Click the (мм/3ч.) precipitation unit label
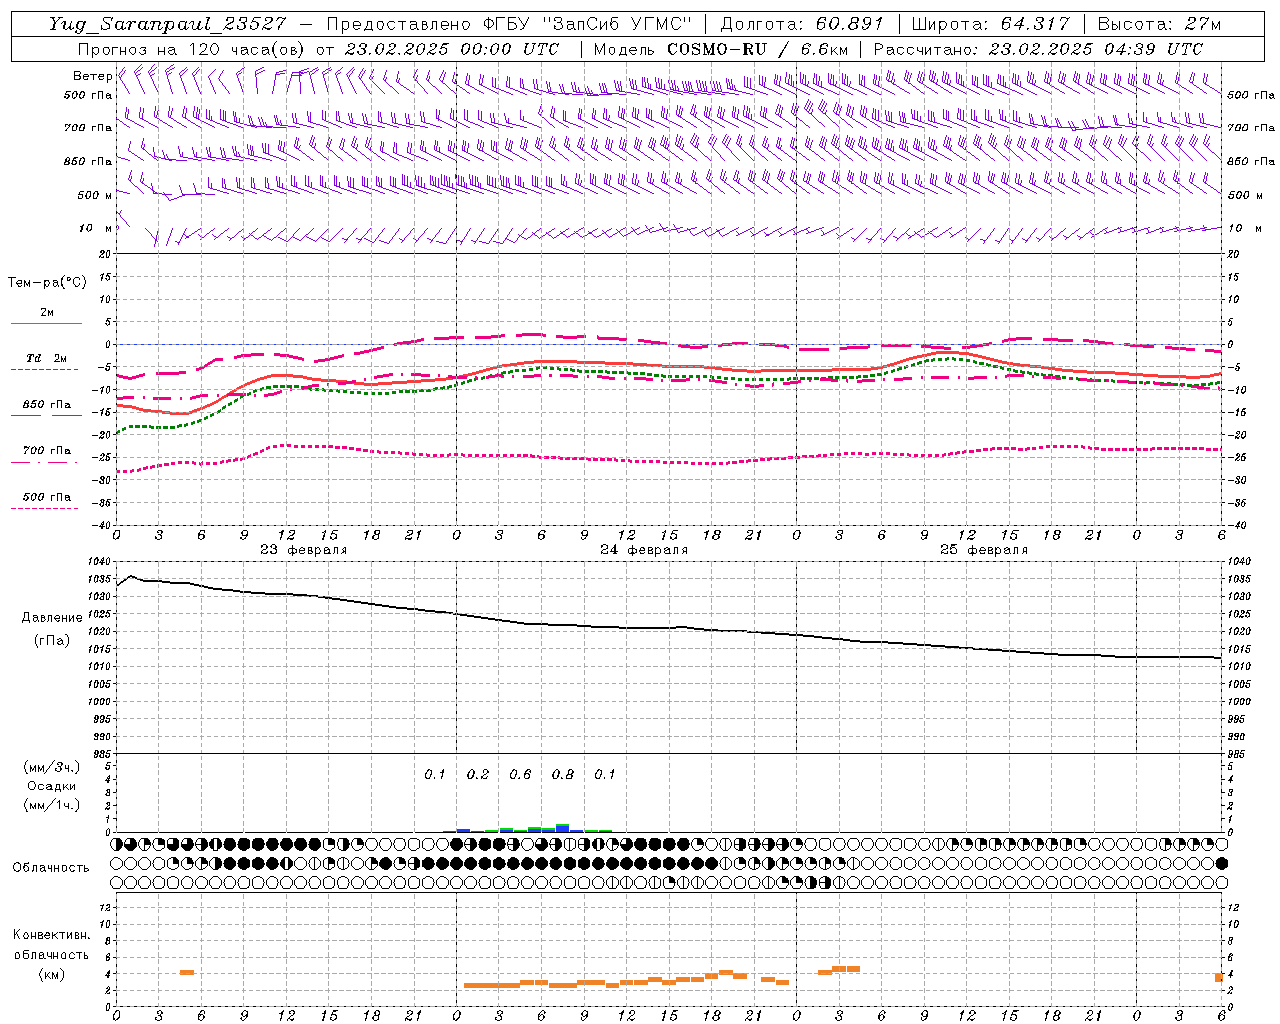The image size is (1280, 1024). (51, 767)
